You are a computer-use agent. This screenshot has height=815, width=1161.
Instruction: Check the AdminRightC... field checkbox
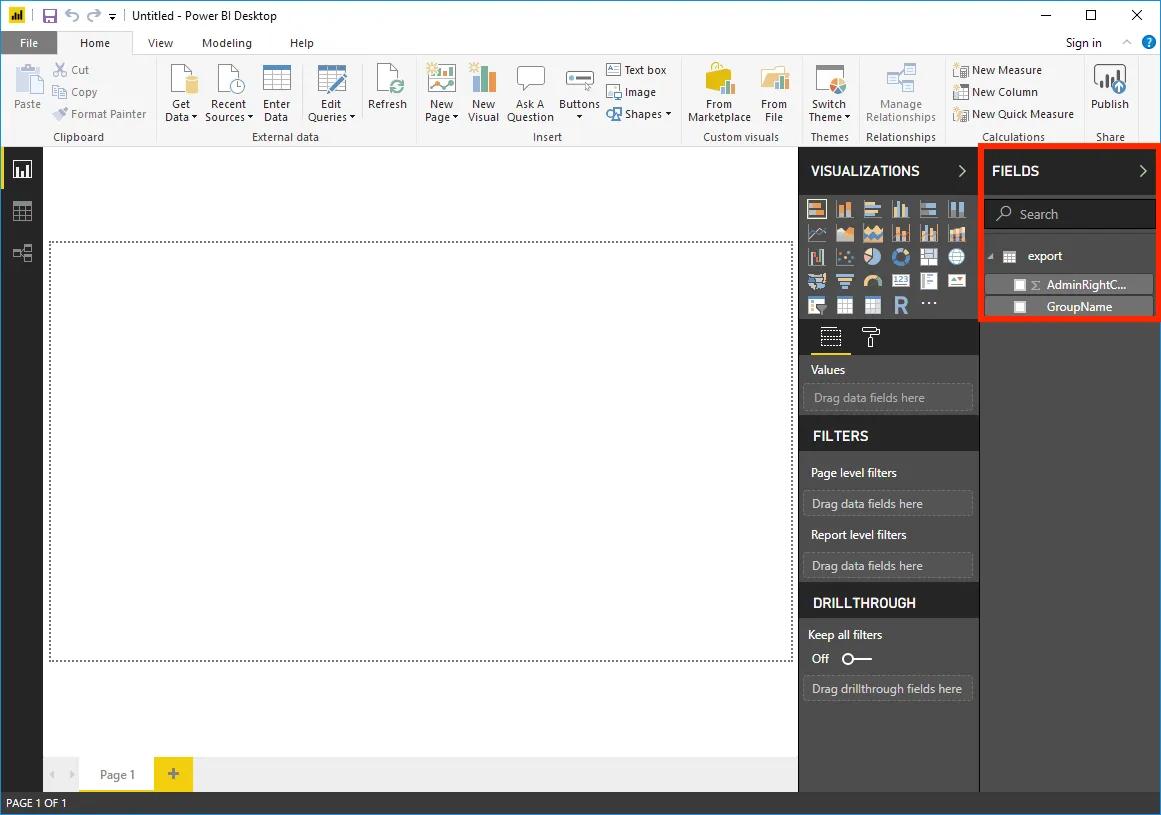[x=1020, y=285]
